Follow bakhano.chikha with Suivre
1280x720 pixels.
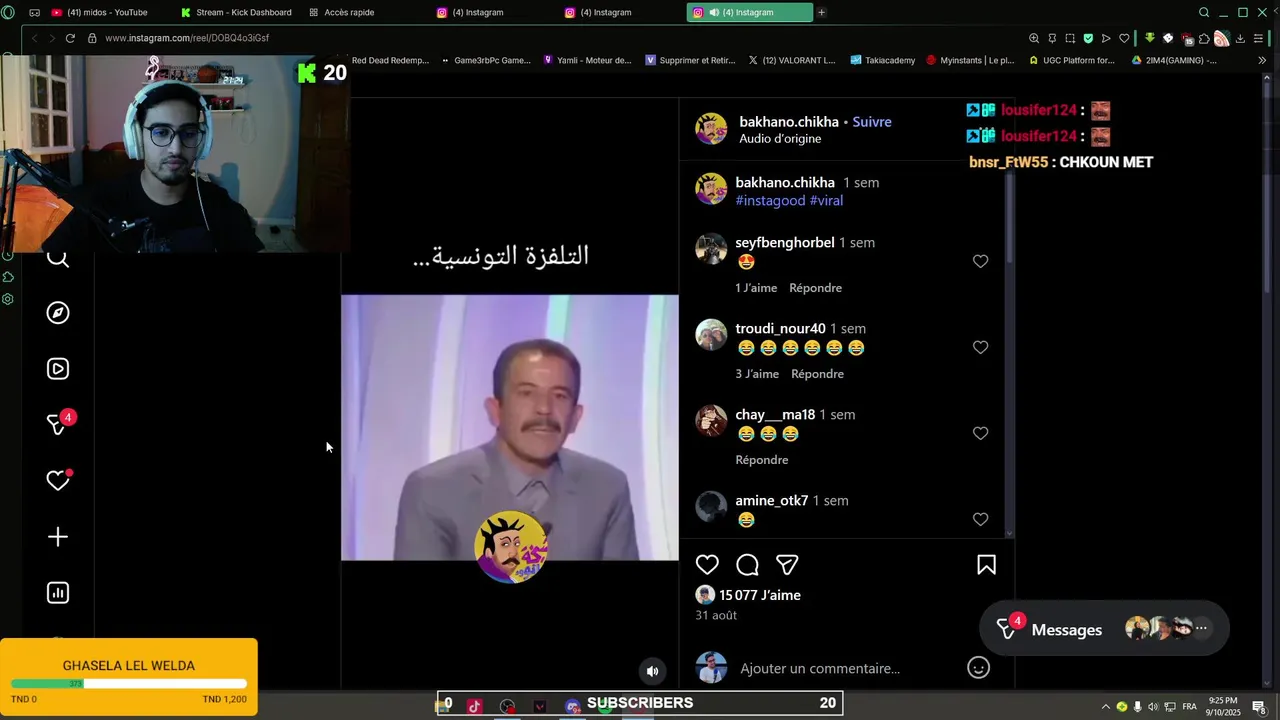872,122
